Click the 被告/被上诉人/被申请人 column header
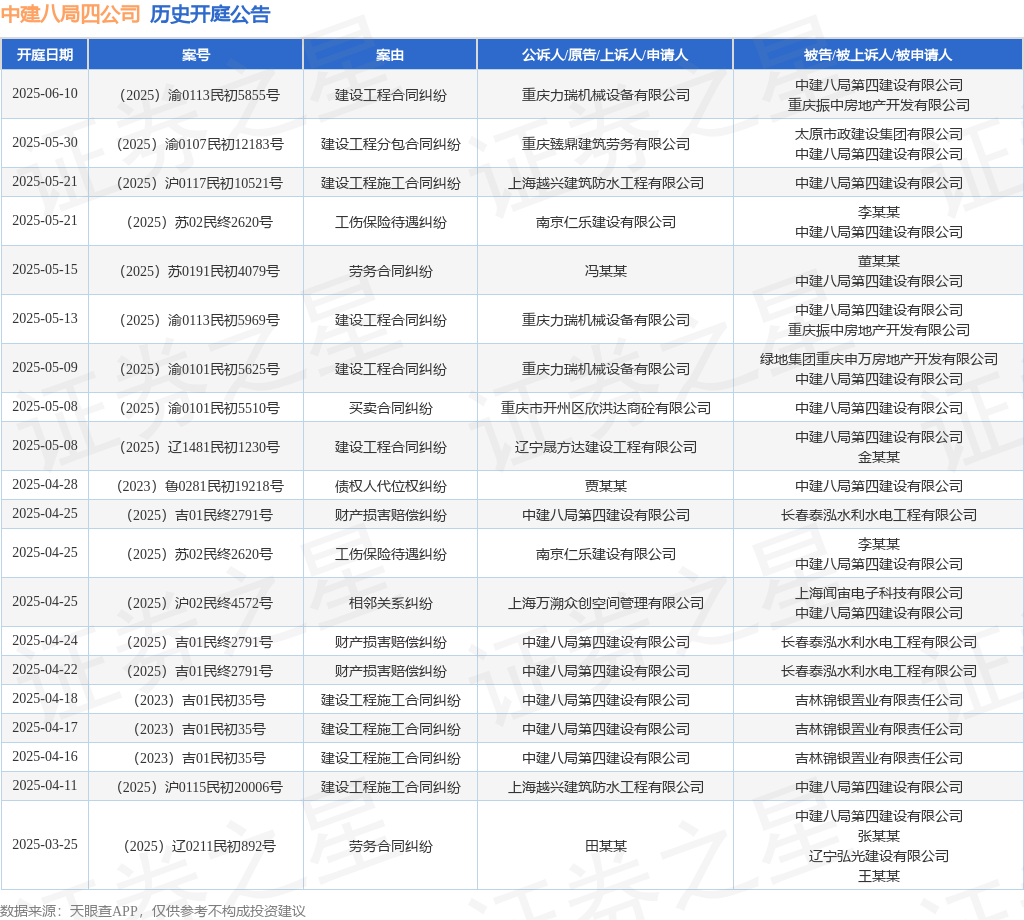Screen dimensions: 1024x920 click(x=878, y=55)
